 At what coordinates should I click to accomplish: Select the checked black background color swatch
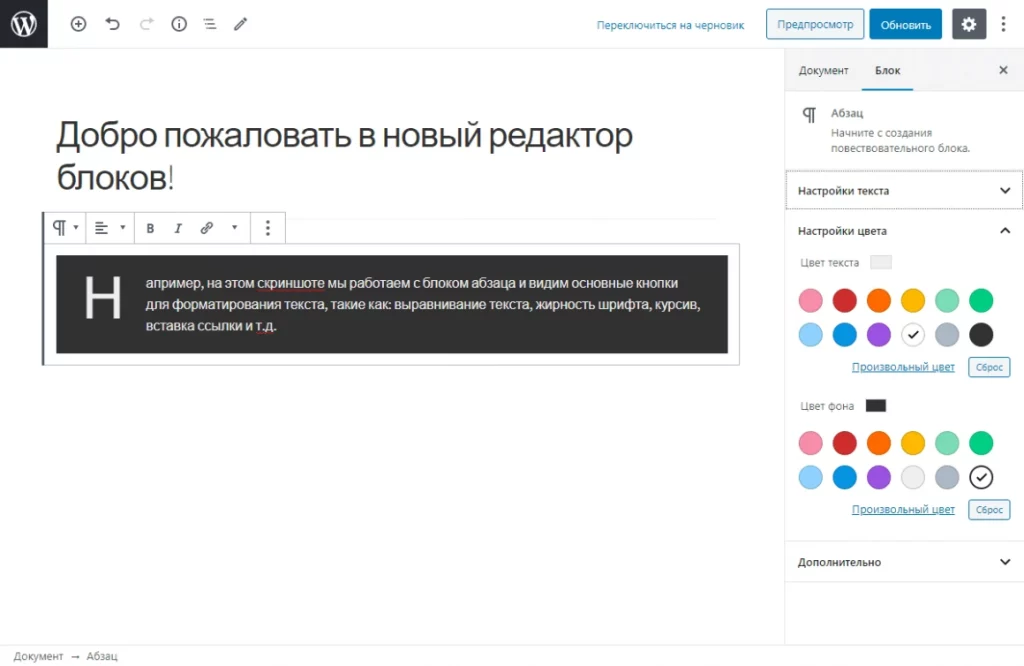980,477
